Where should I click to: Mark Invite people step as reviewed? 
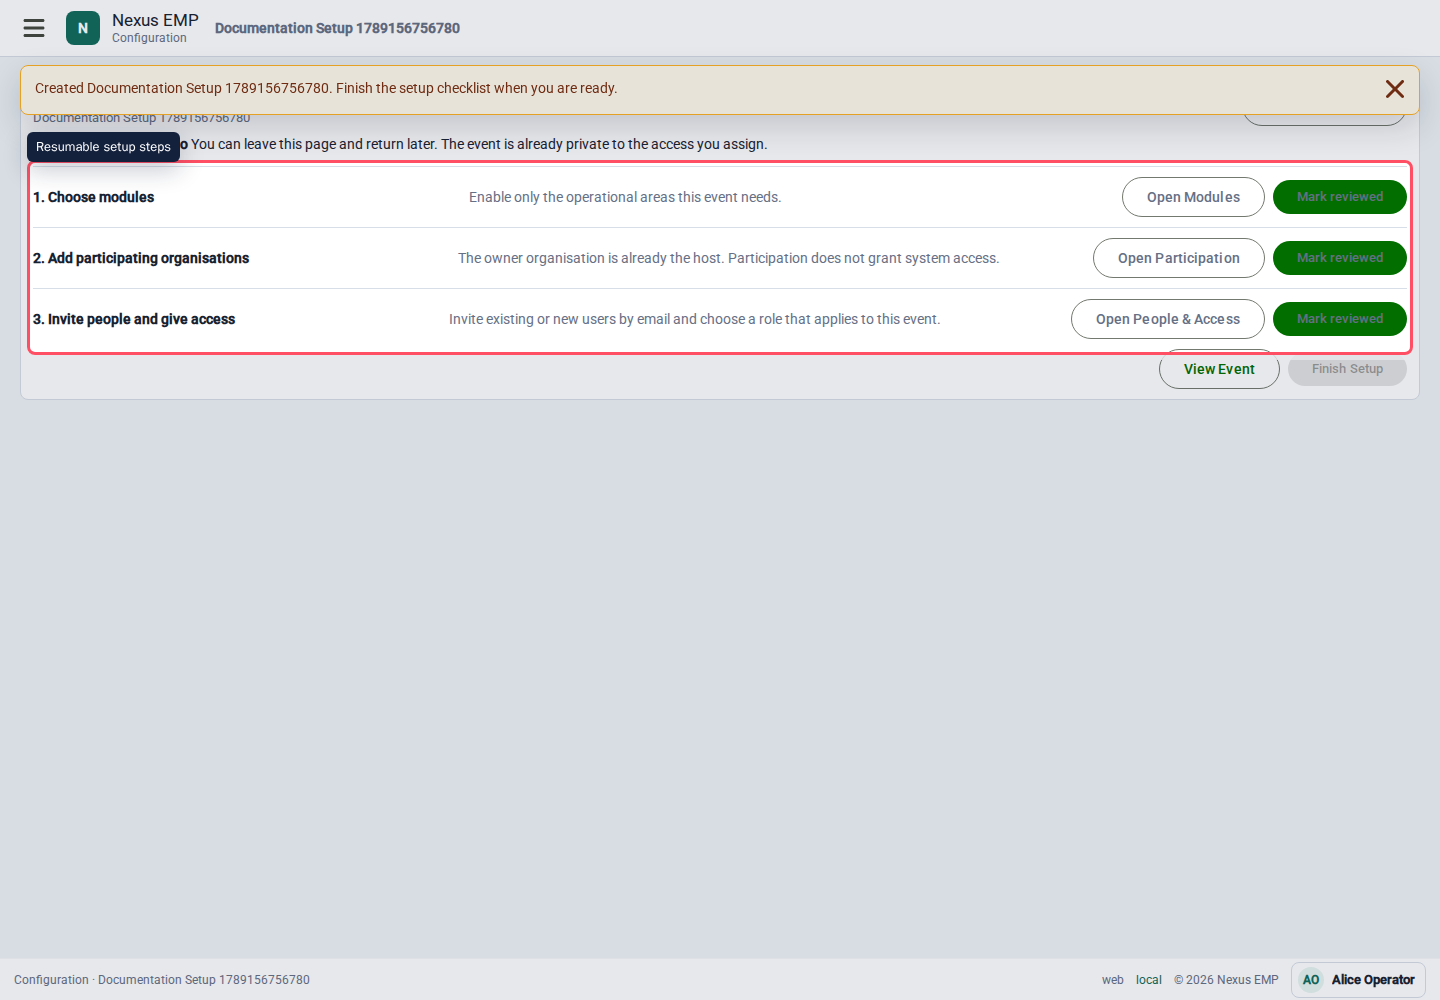click(x=1340, y=319)
